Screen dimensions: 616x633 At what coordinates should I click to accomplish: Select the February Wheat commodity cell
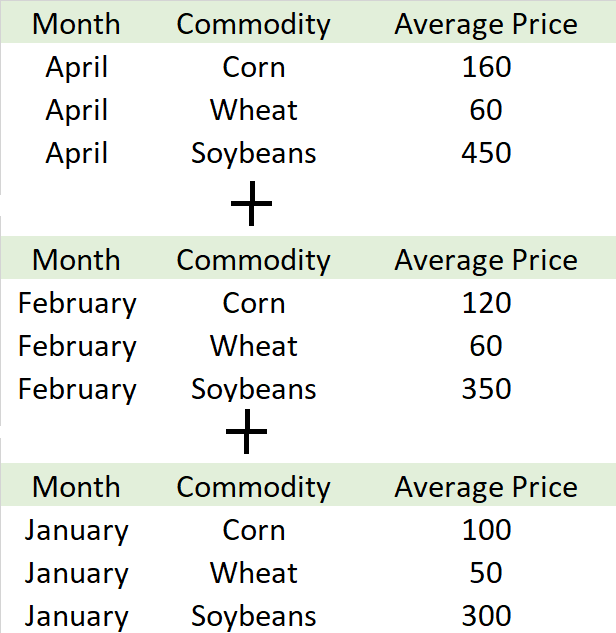point(253,346)
